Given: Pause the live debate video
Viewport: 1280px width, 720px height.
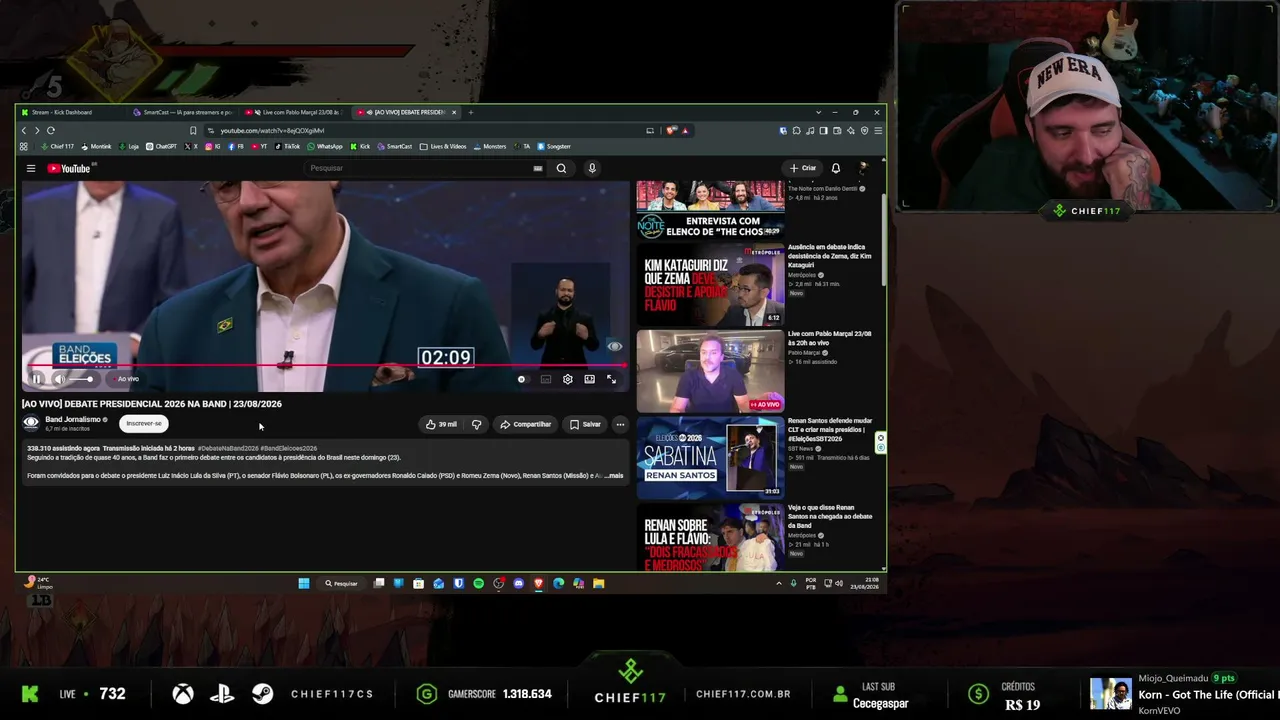Looking at the screenshot, I should pos(37,379).
